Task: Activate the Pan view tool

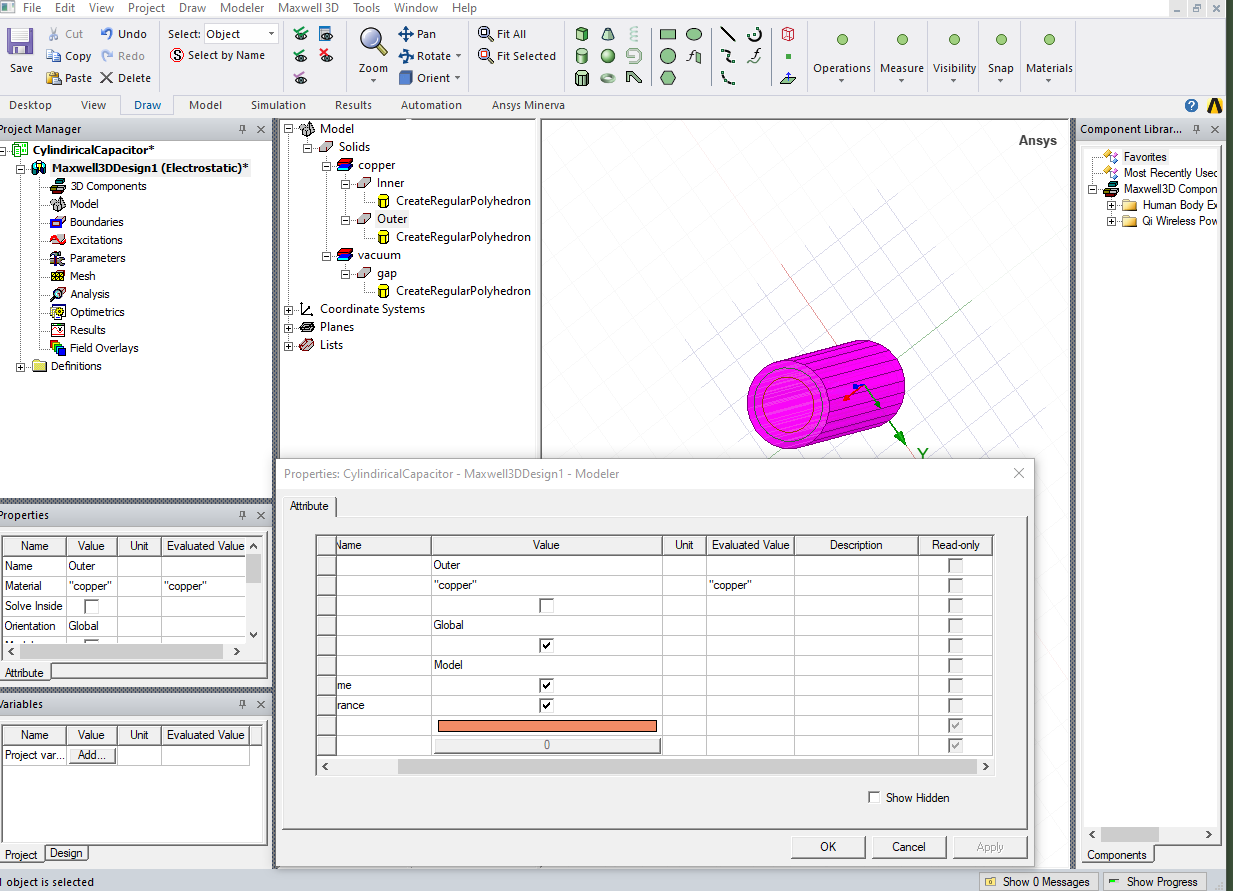Action: (406, 34)
